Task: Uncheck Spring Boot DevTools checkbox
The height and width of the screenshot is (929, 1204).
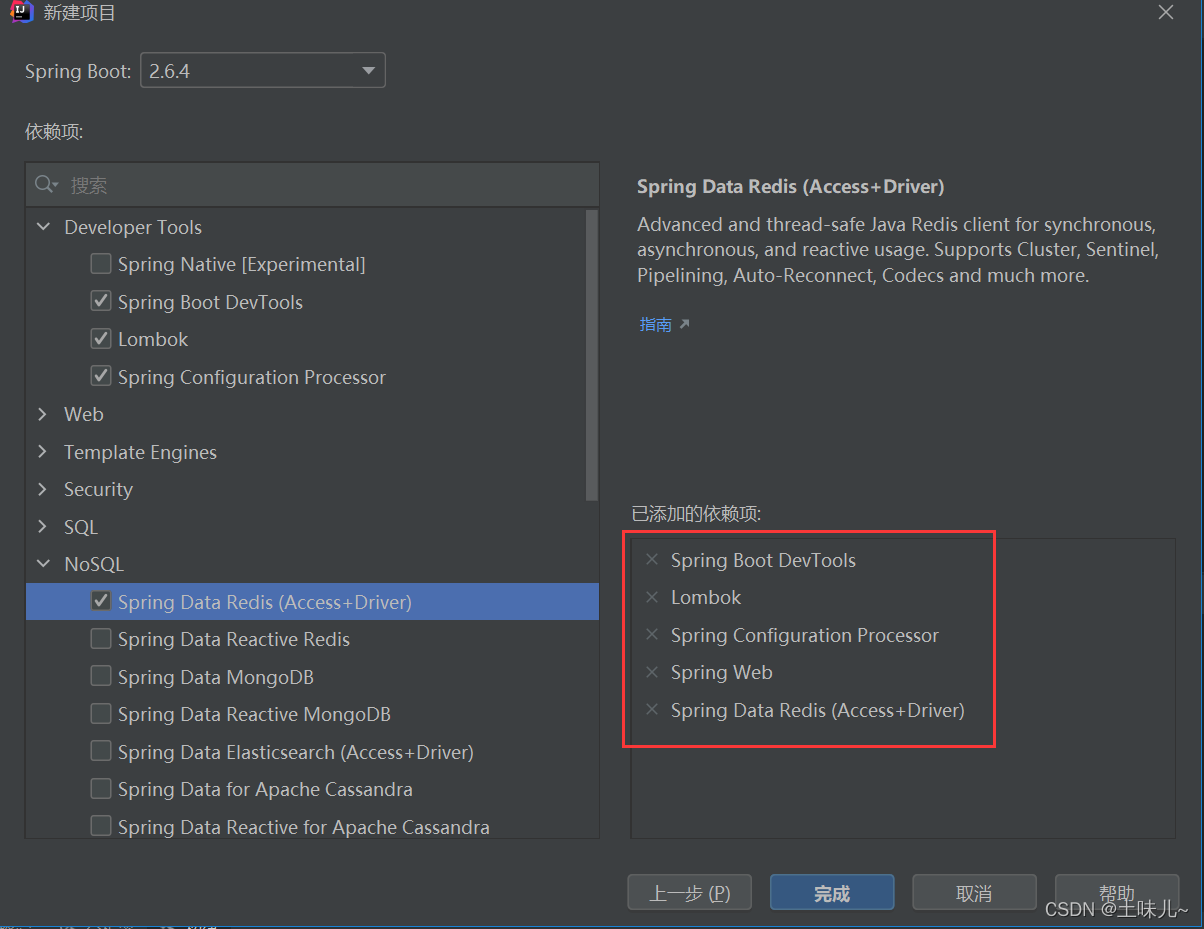Action: tap(101, 301)
